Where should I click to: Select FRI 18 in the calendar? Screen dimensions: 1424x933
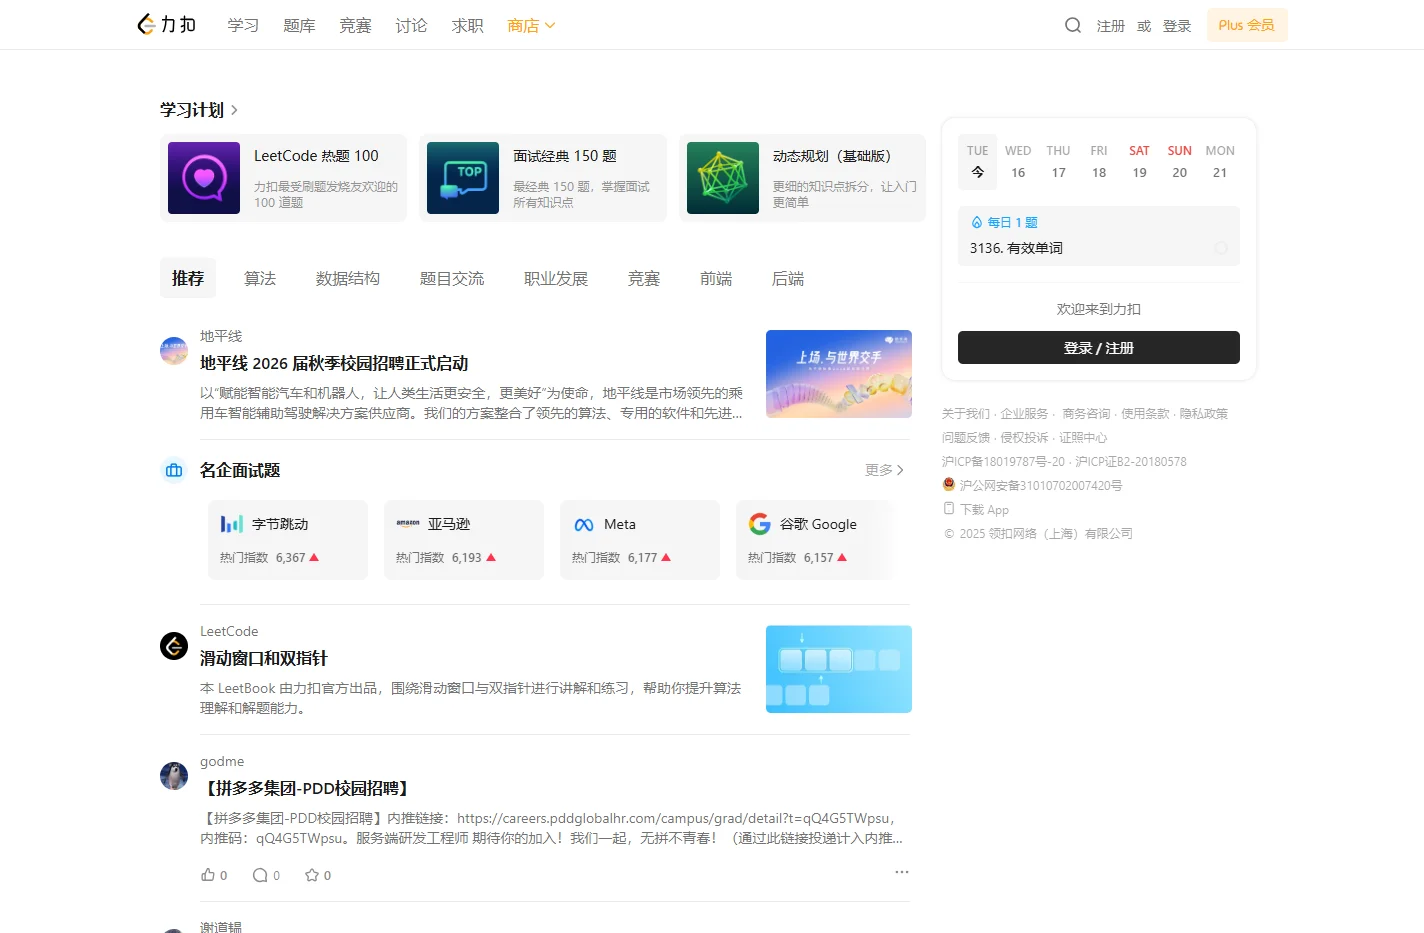[1099, 162]
